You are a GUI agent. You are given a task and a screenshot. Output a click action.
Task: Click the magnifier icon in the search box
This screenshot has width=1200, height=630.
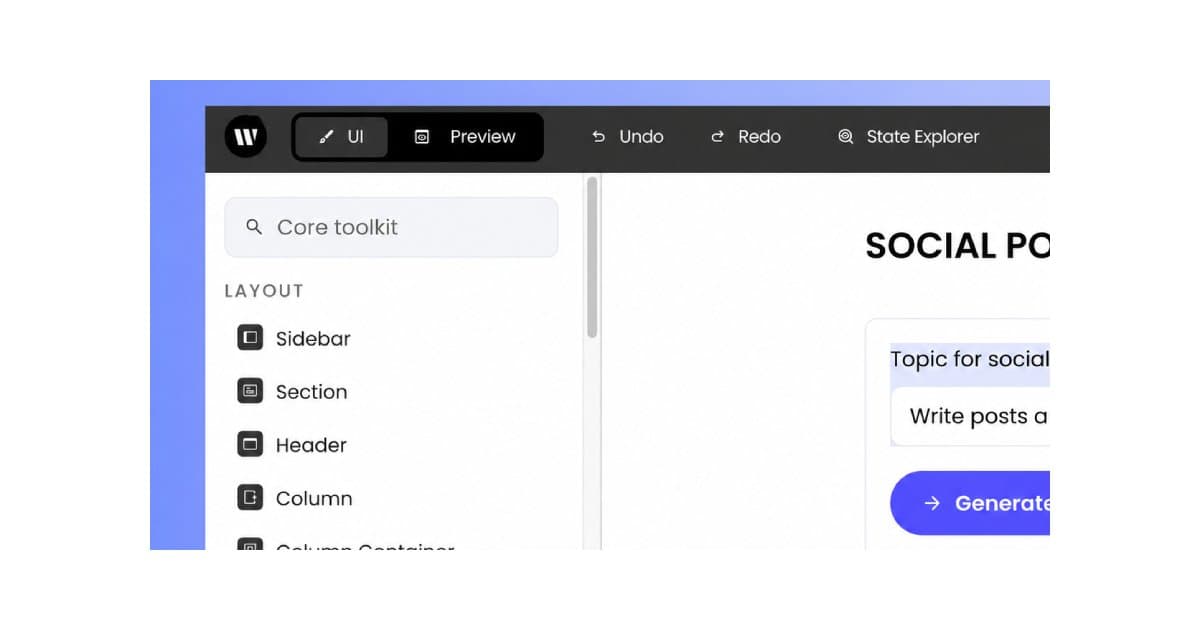pyautogui.click(x=254, y=227)
